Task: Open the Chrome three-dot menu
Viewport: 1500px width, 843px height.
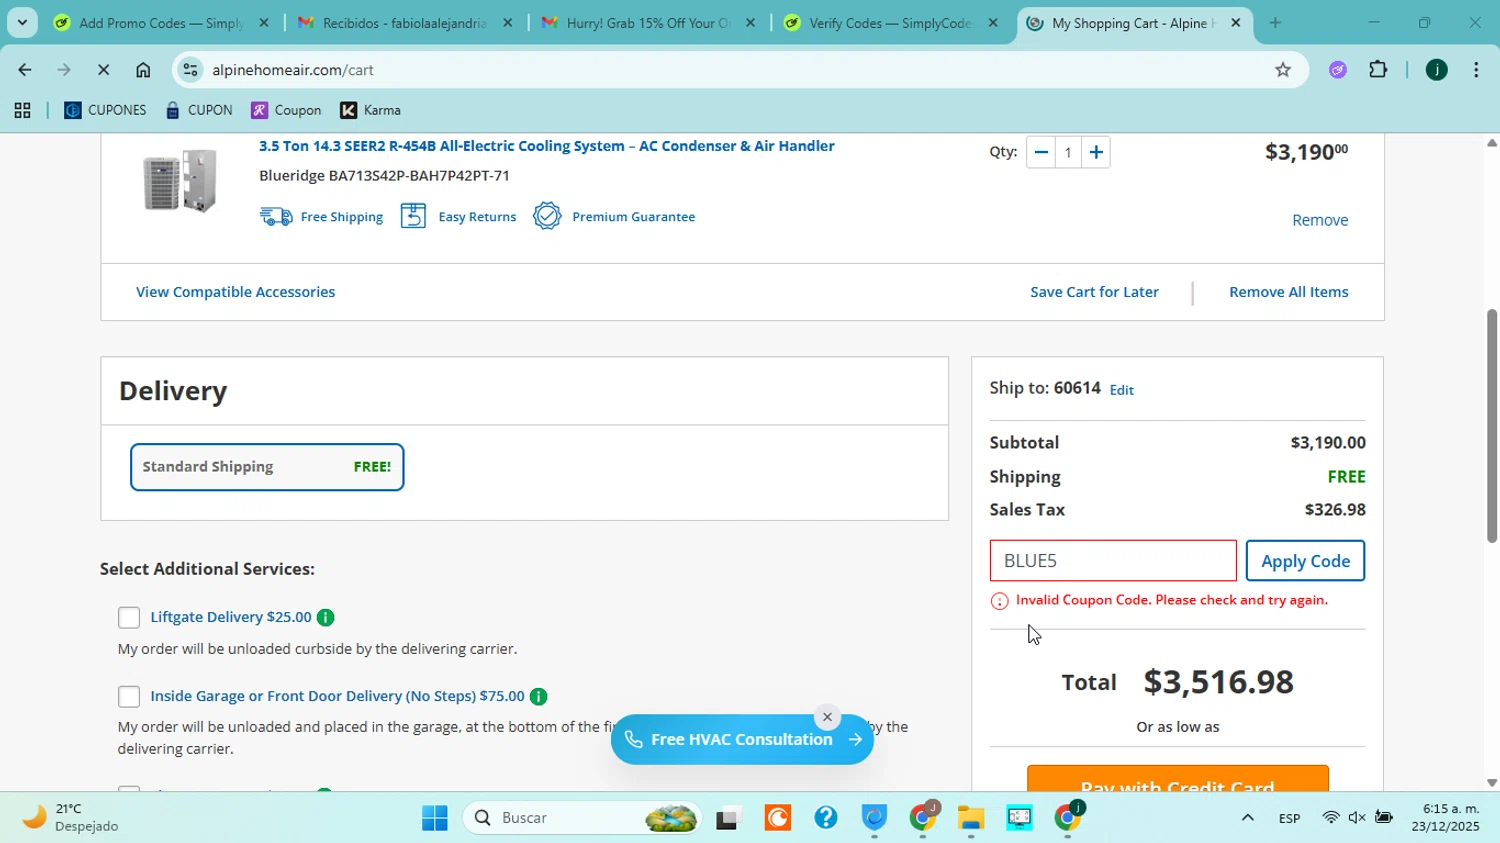Action: tap(1477, 70)
